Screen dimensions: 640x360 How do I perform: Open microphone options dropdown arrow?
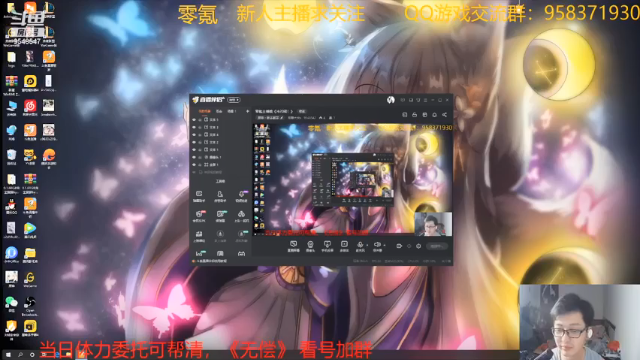point(367,245)
